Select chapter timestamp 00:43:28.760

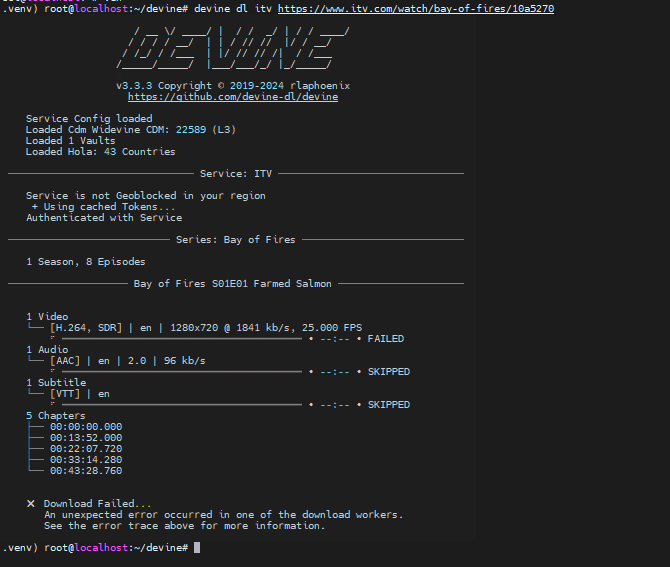[x=86, y=470]
